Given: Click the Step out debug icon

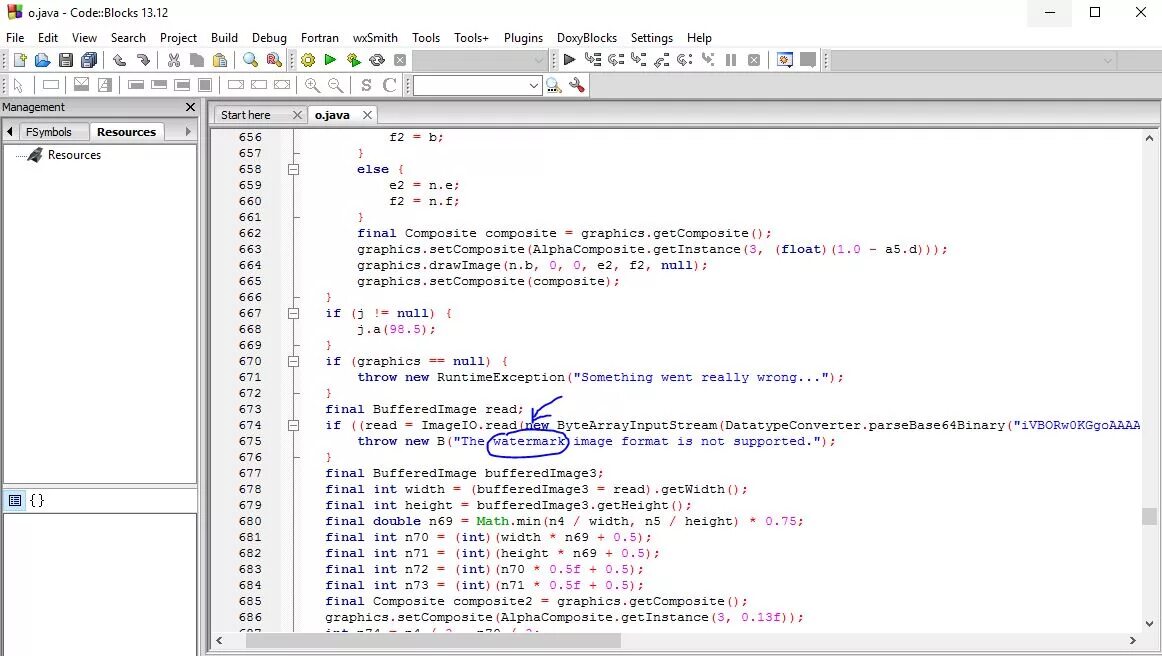Looking at the screenshot, I should pyautogui.click(x=661, y=60).
